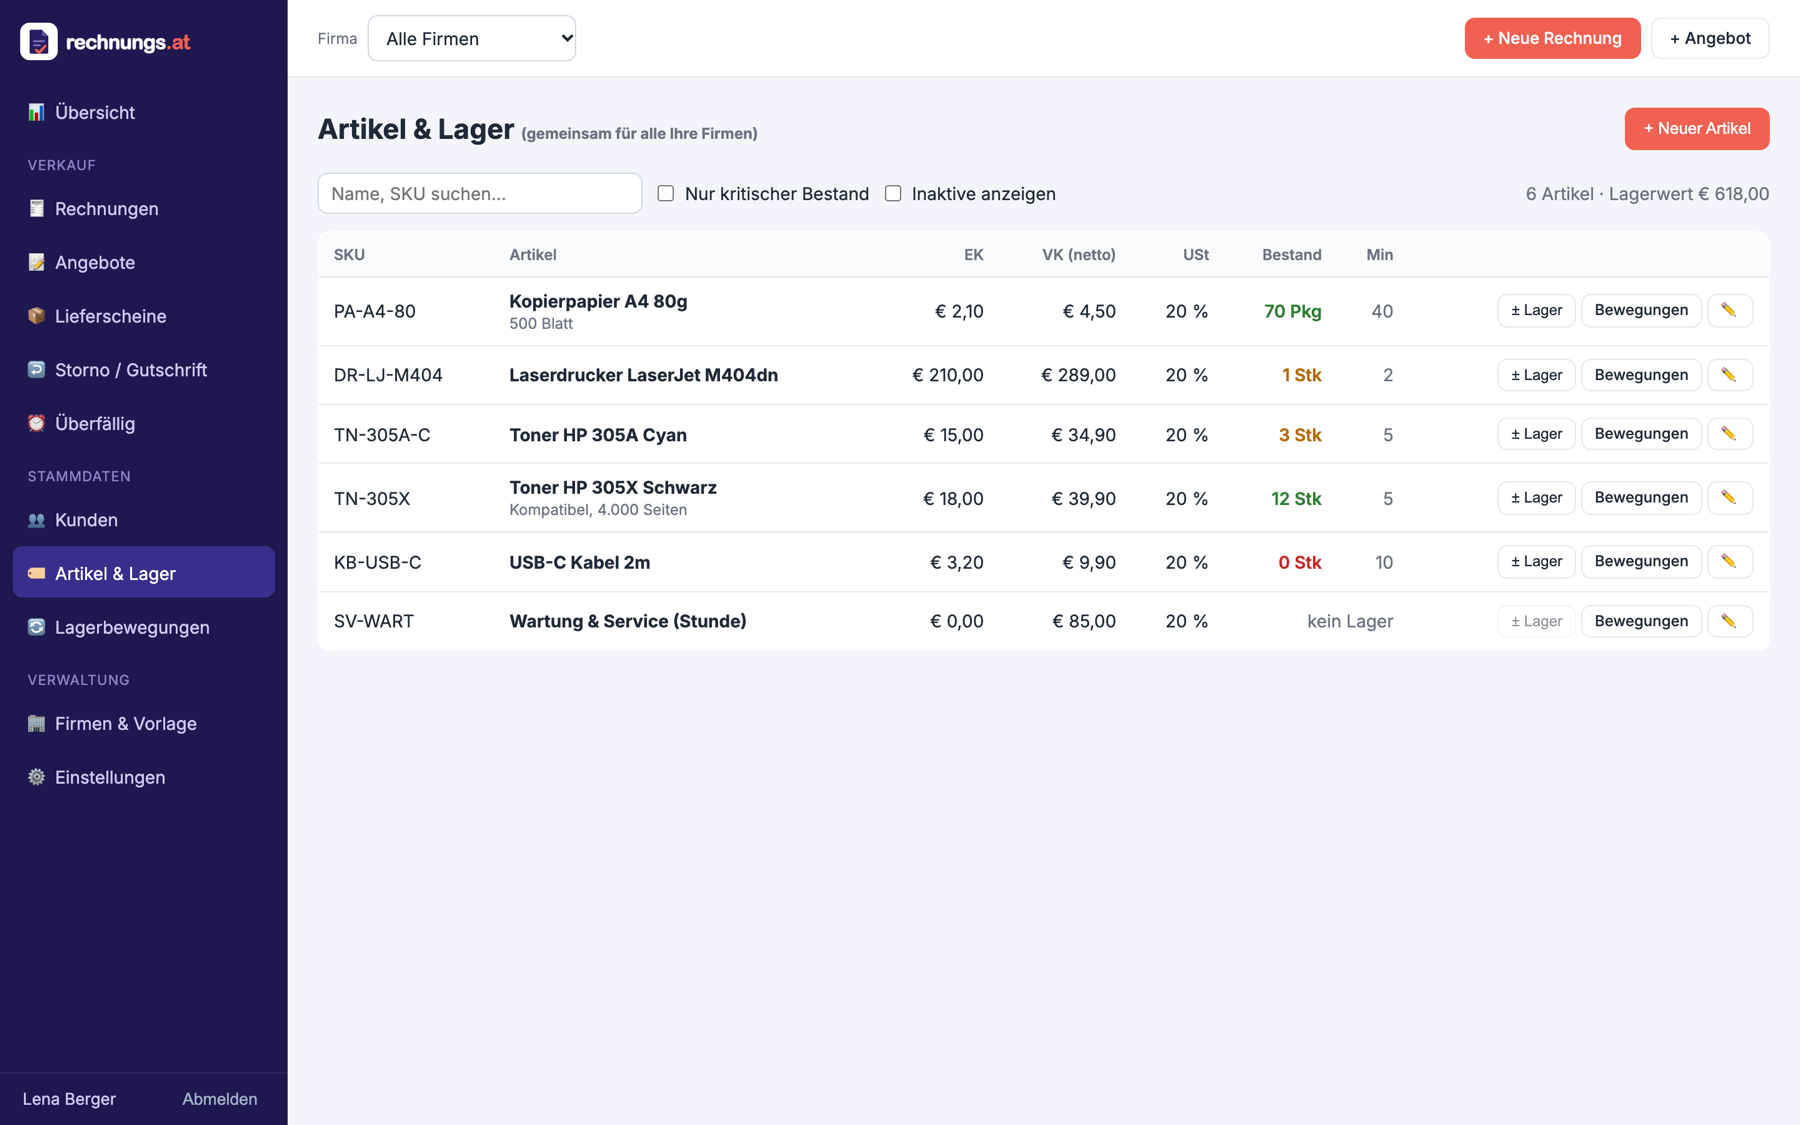Add a Neuer Artikel

(x=1697, y=128)
